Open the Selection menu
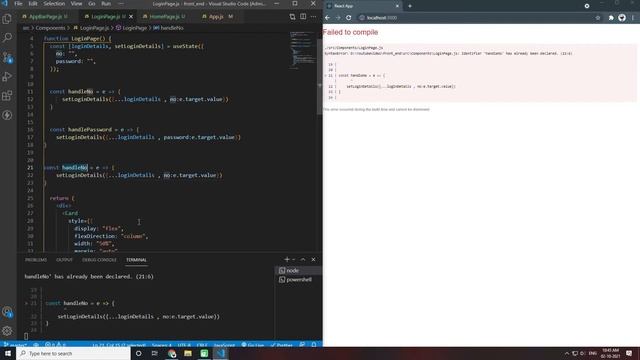Screen dimensions: 640x360 pyautogui.click(x=54, y=4)
